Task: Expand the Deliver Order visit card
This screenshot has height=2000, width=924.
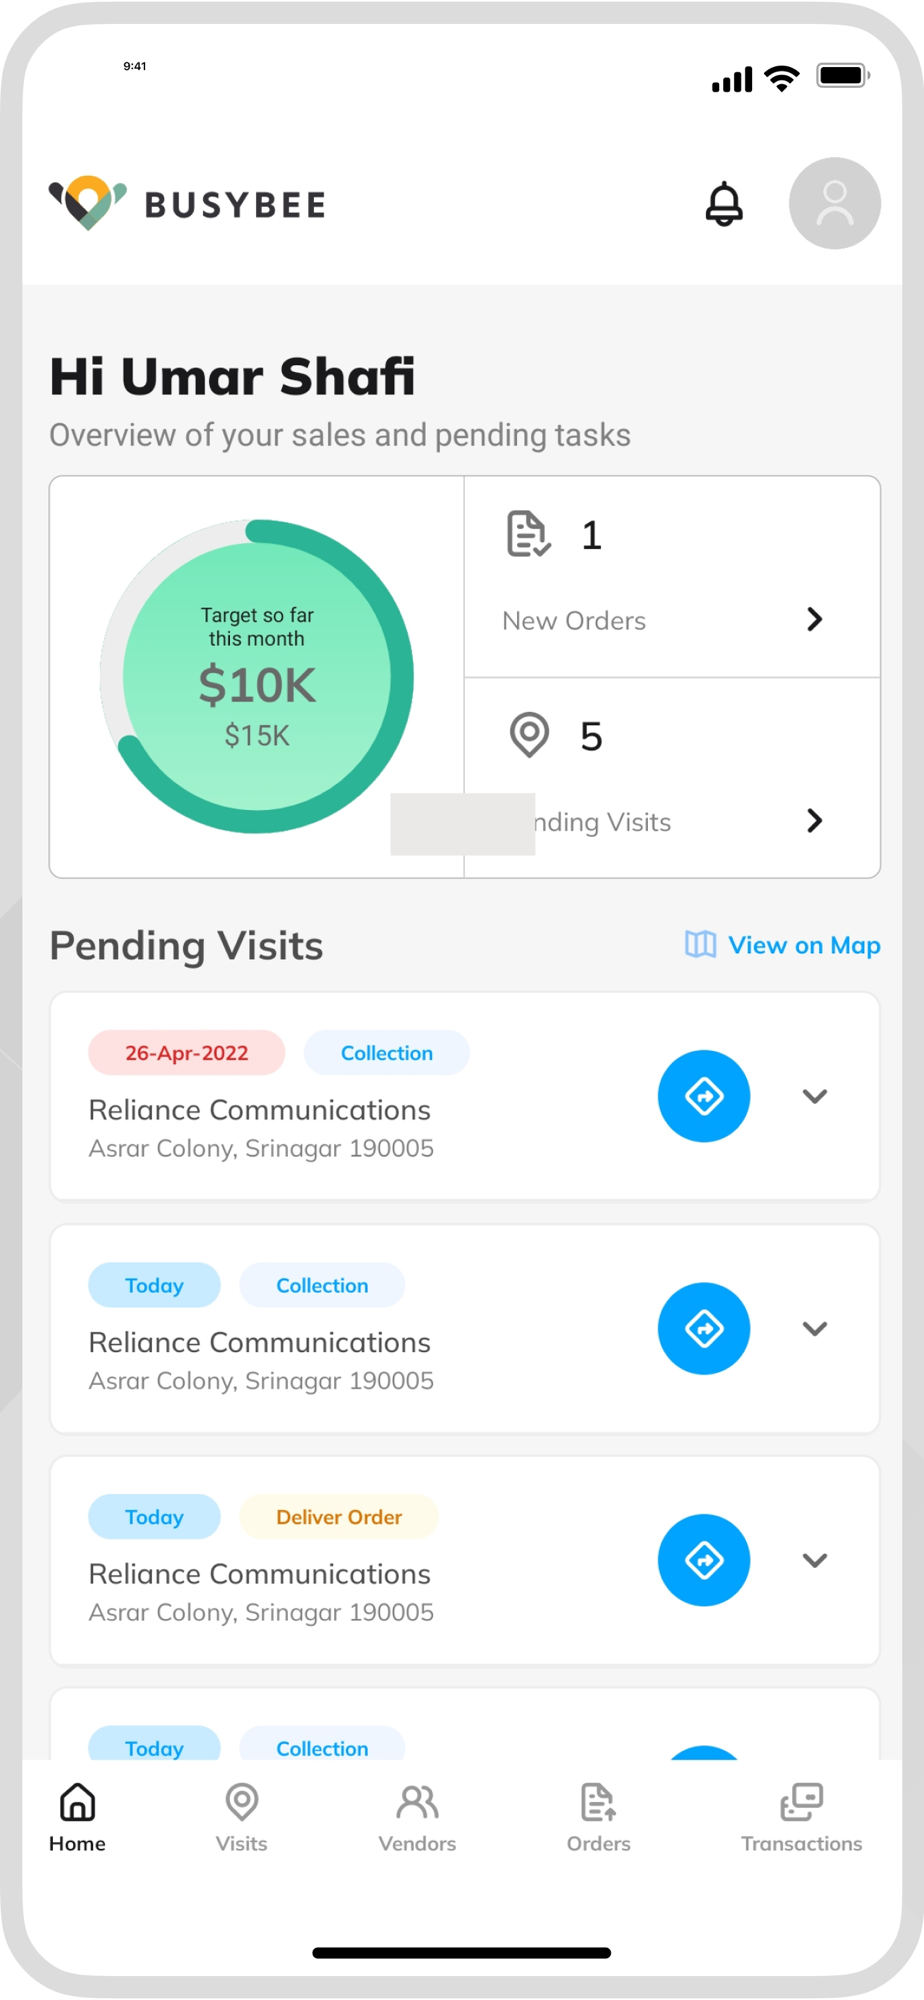Action: 815,1560
